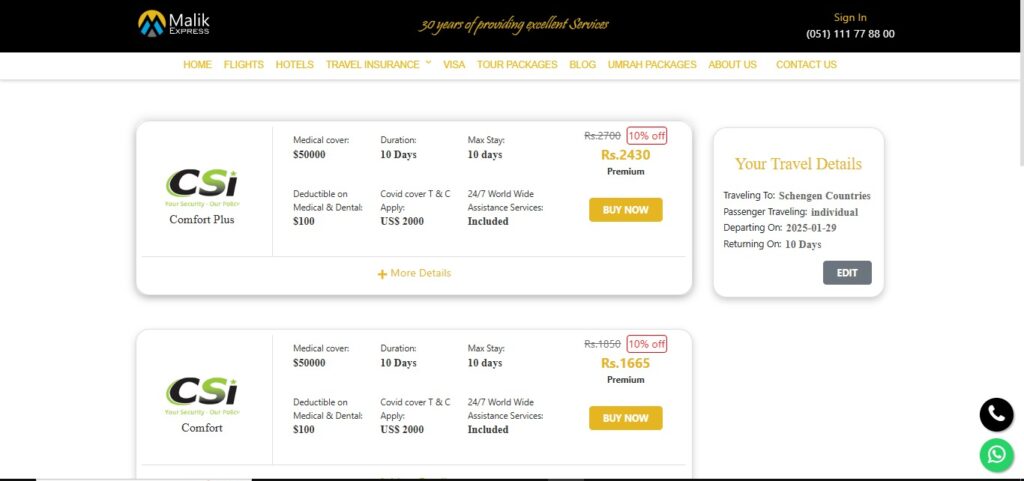Select Visa in the navigation bar
1024x481 pixels.
click(x=454, y=65)
